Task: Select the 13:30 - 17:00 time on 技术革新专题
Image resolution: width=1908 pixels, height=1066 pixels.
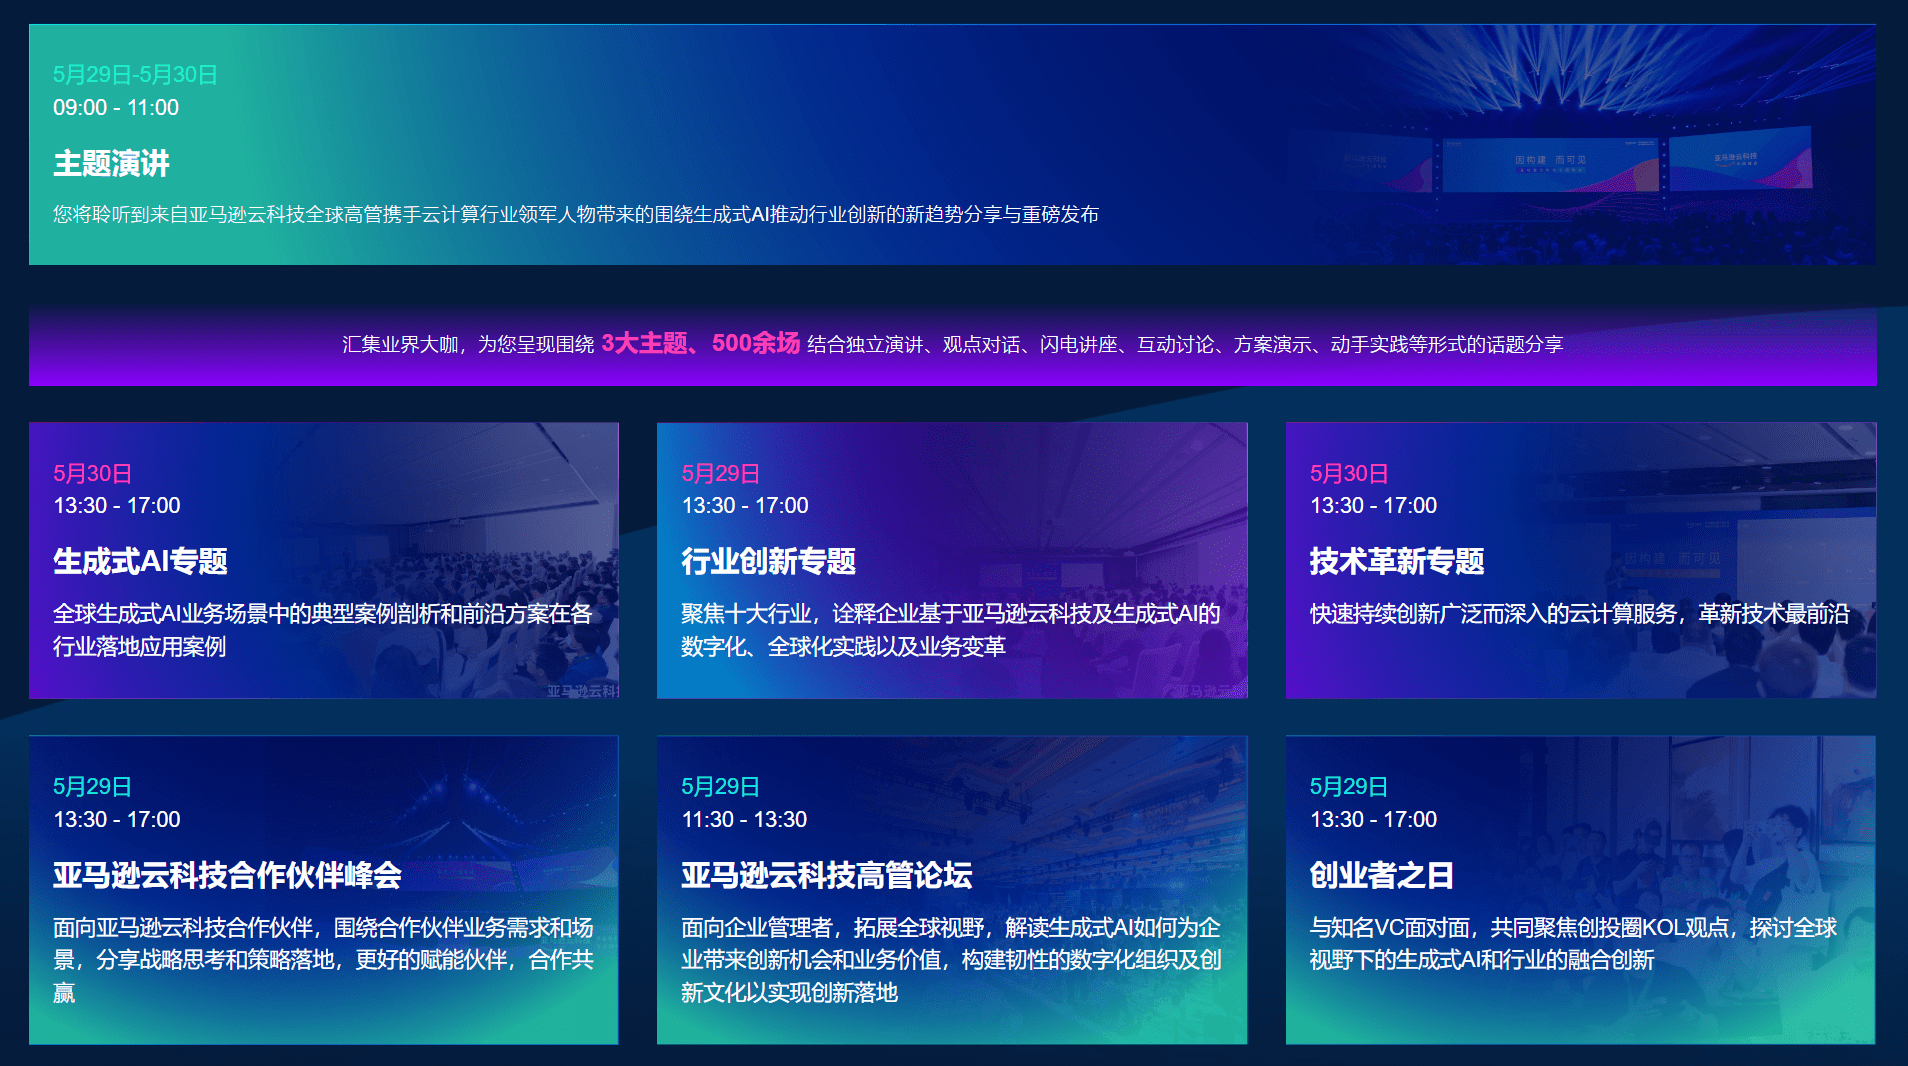Action: click(1373, 506)
